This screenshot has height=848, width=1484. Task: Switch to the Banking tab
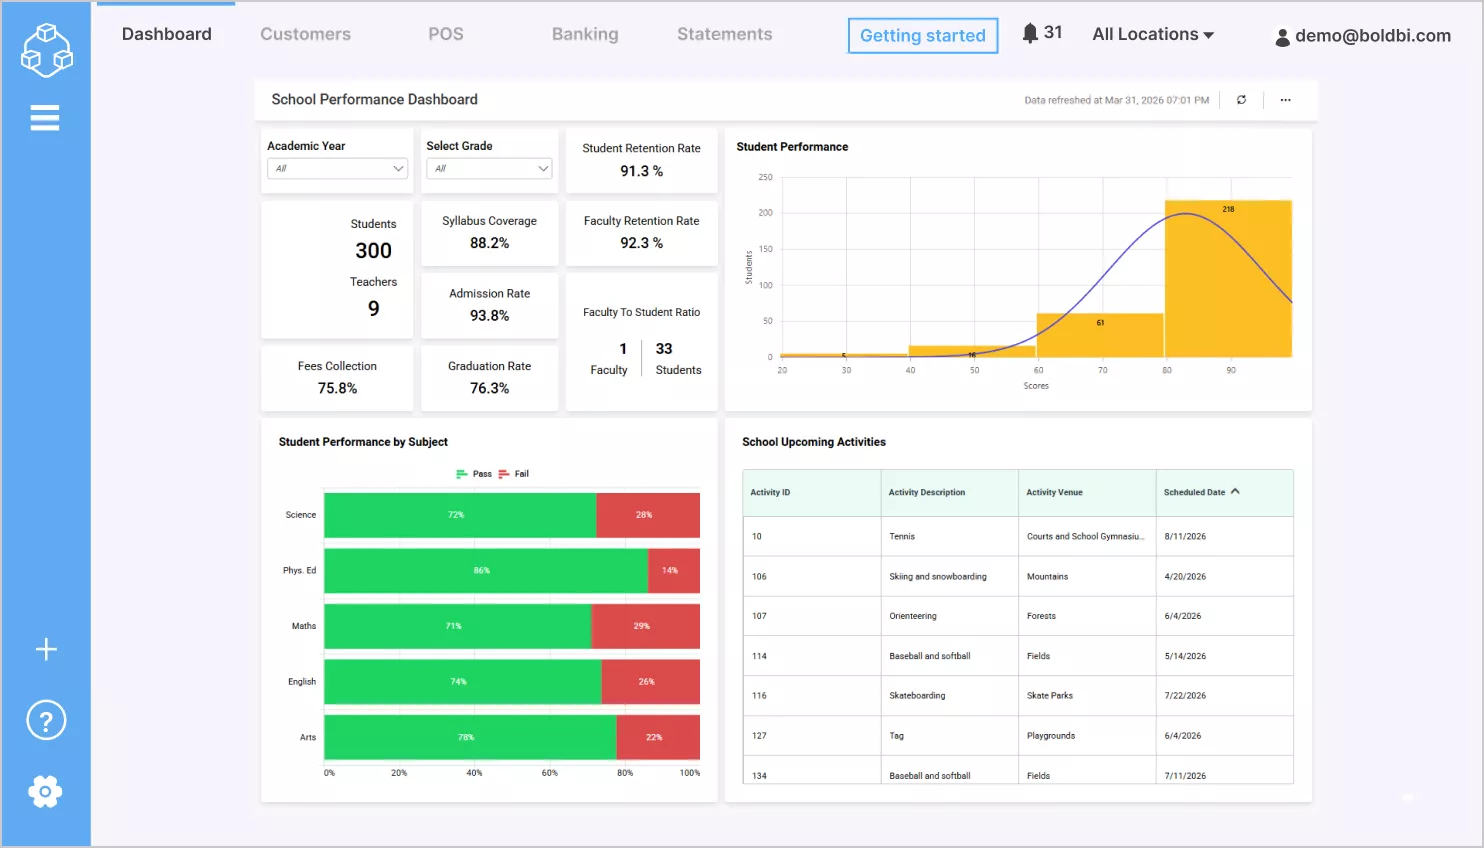[x=584, y=33]
